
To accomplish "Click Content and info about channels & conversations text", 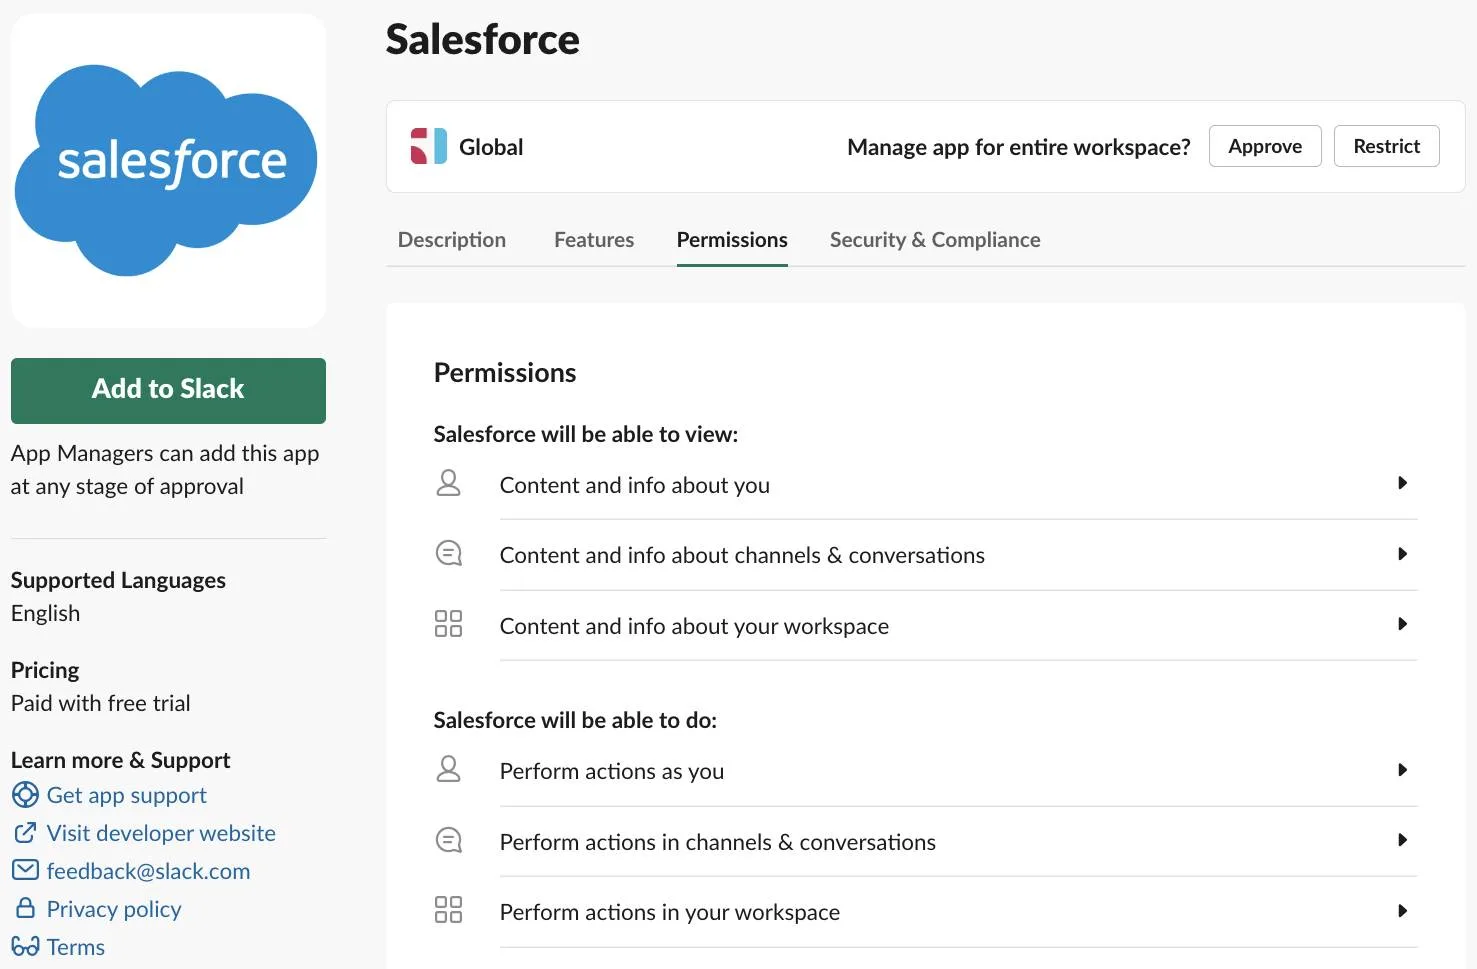I will 742,555.
